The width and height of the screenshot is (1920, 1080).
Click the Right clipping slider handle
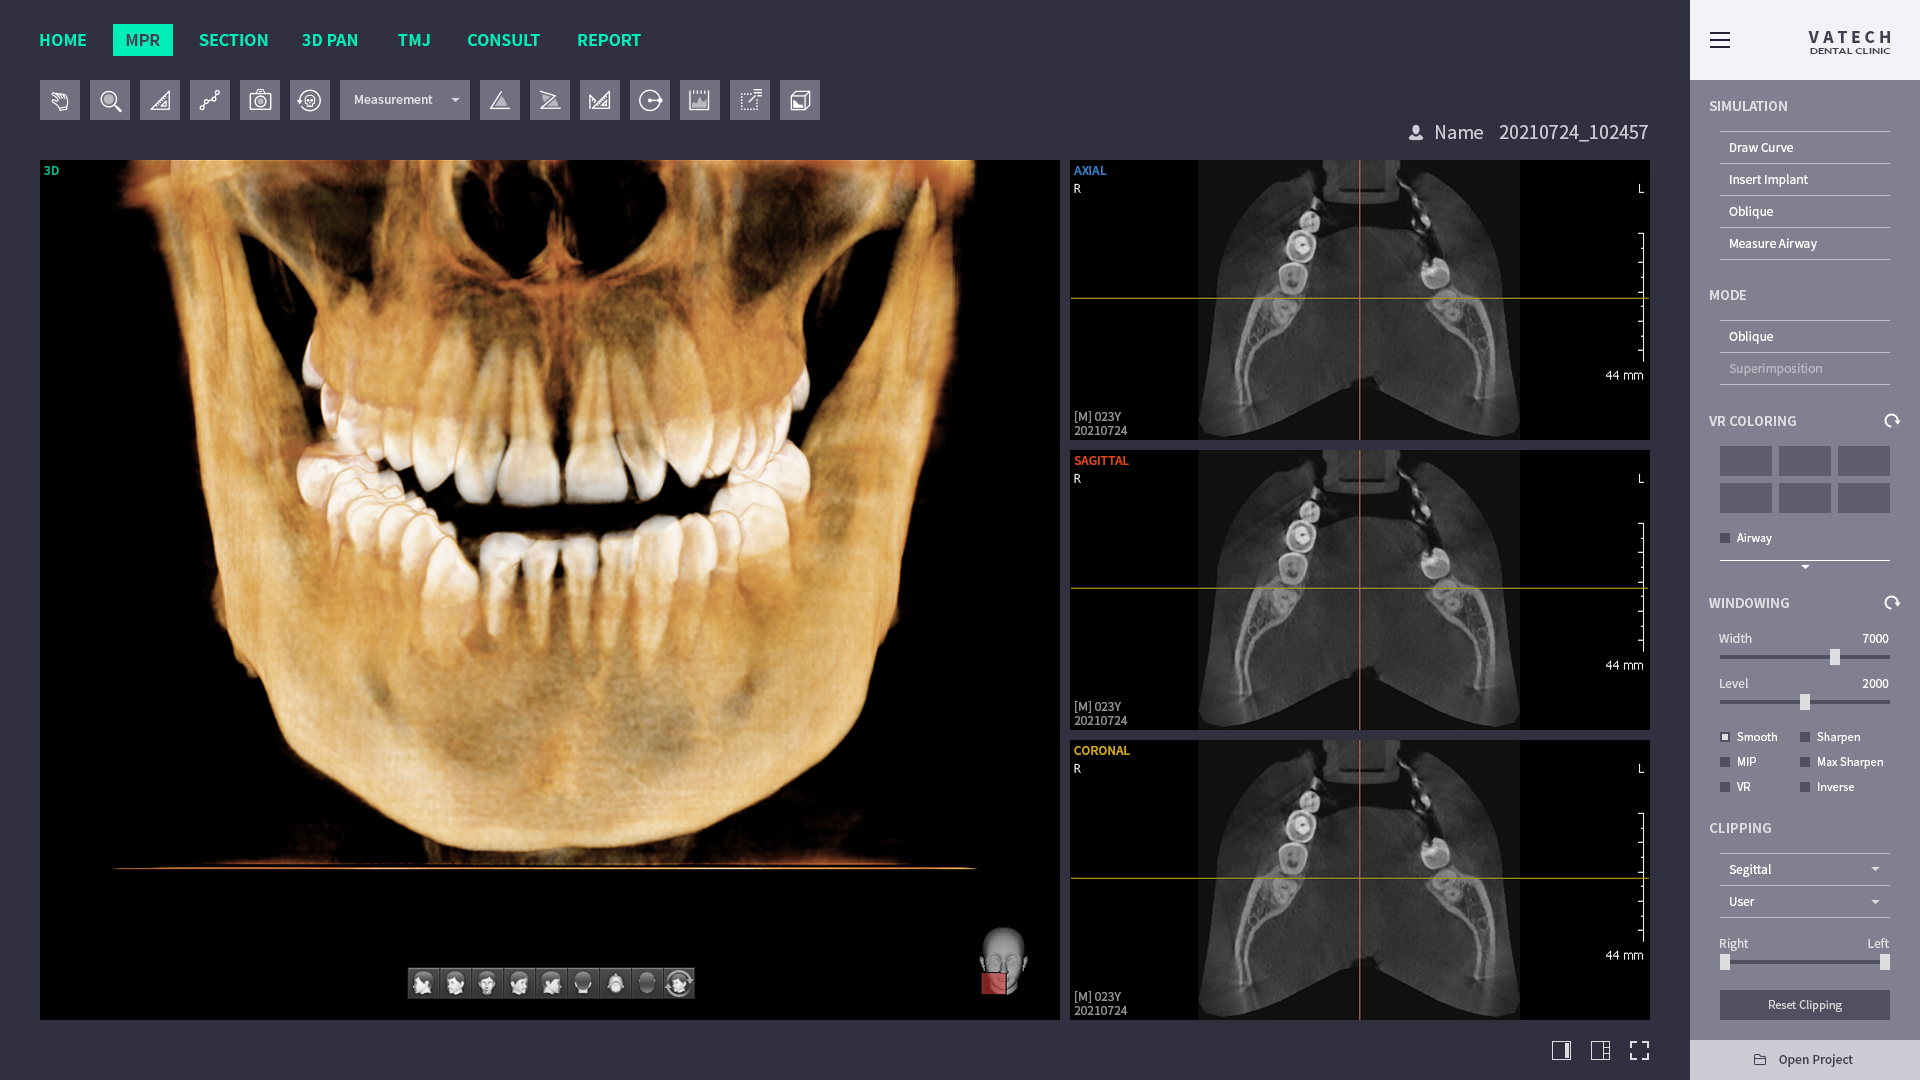[x=1725, y=962]
